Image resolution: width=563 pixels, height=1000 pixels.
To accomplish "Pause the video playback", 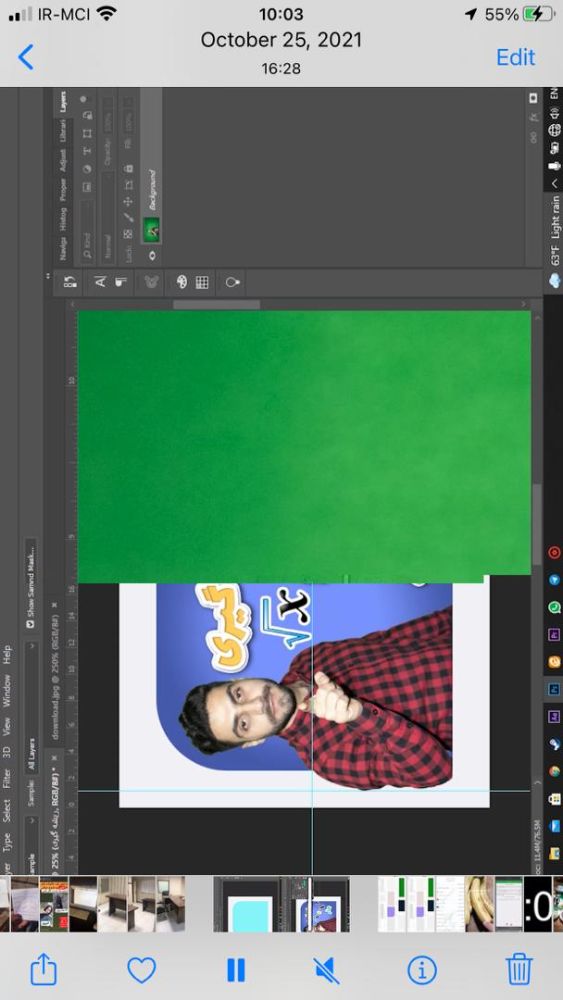I will coord(236,970).
